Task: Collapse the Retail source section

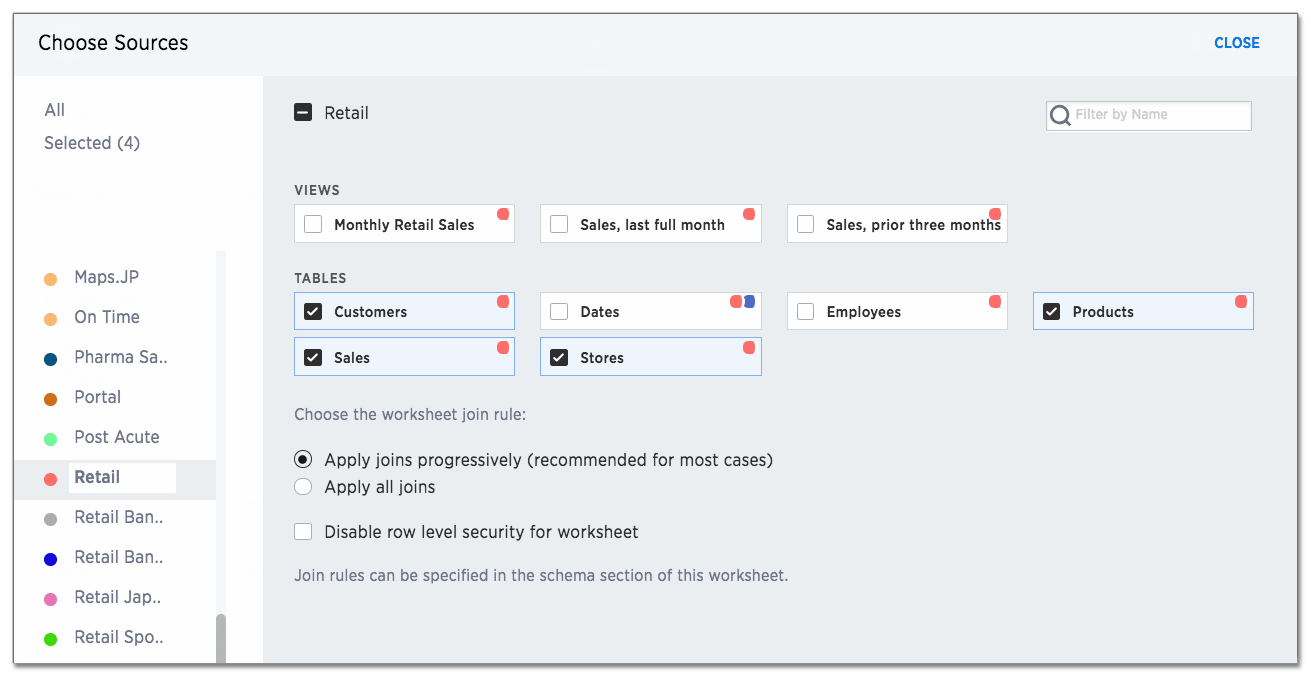Action: tap(303, 112)
